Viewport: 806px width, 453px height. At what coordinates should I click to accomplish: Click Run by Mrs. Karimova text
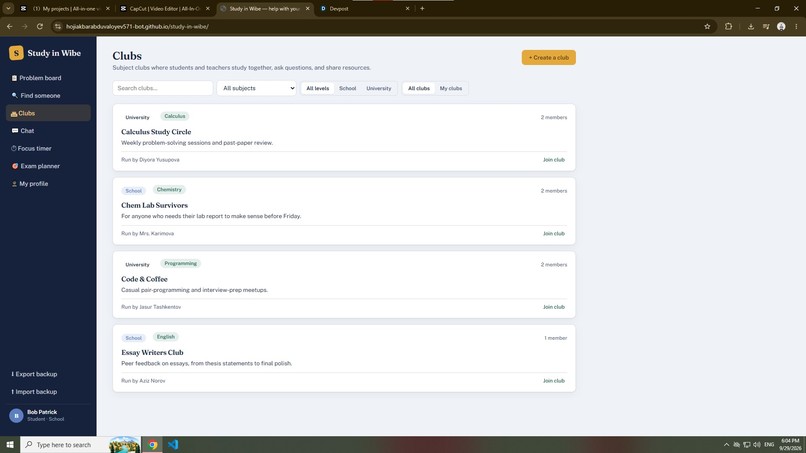(x=148, y=233)
